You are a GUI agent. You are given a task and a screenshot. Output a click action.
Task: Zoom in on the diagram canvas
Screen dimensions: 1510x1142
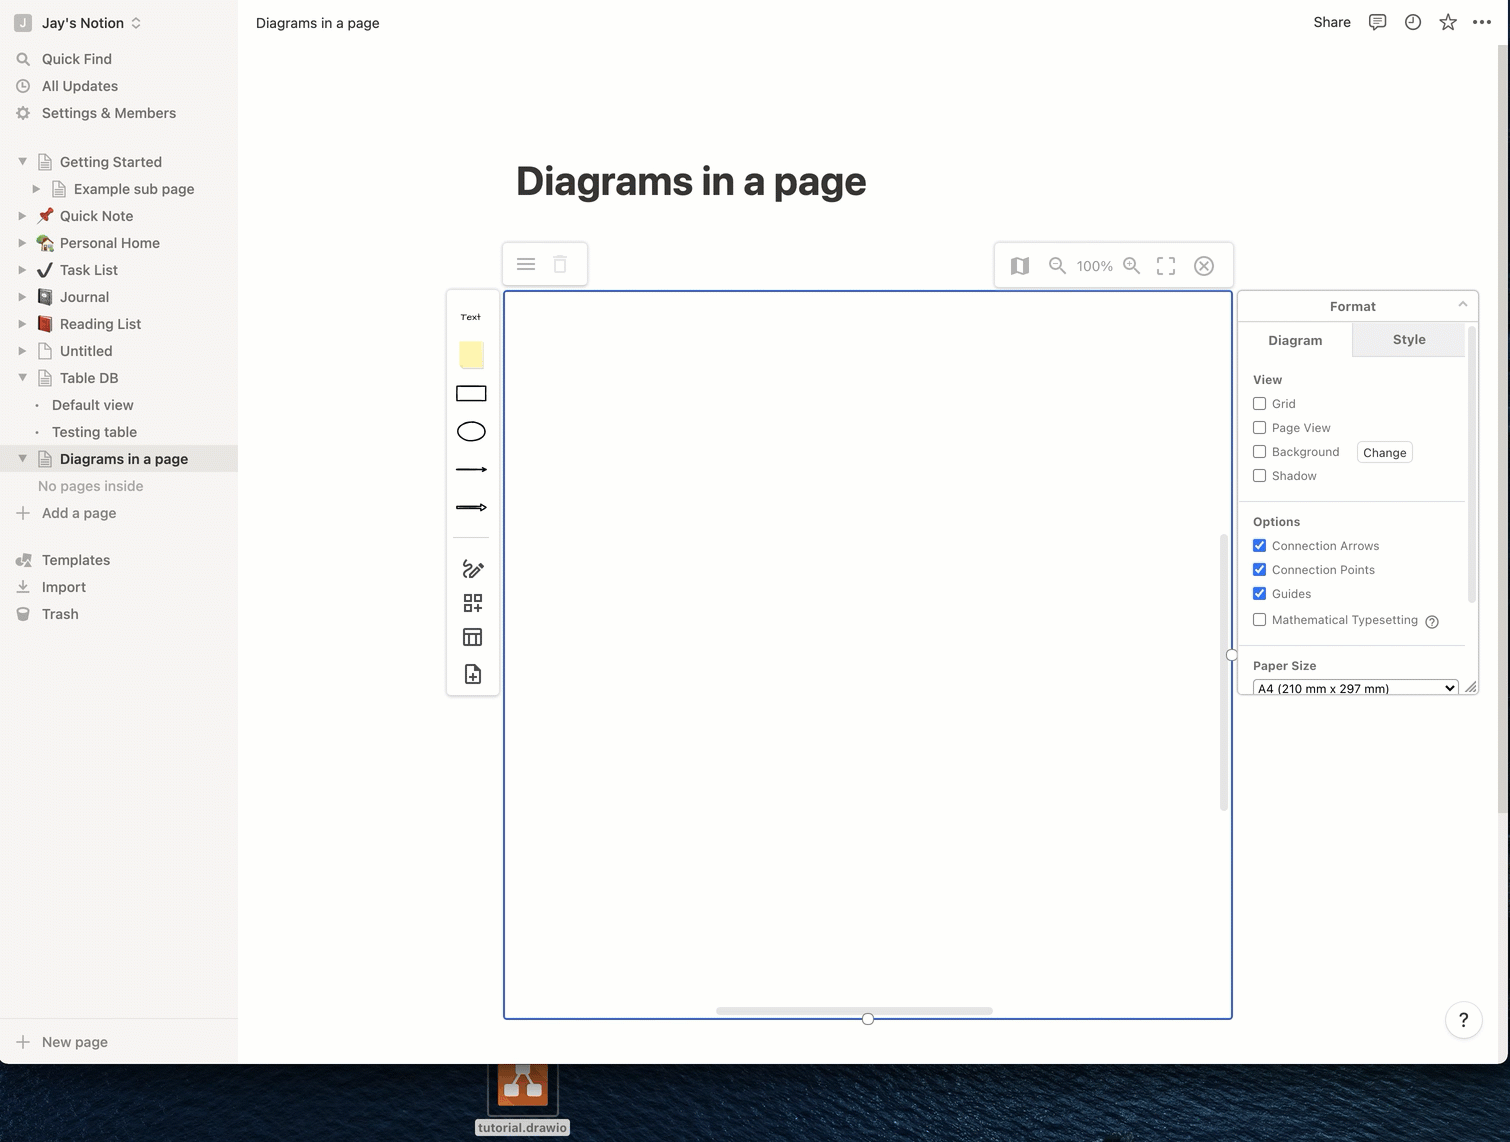tap(1131, 265)
